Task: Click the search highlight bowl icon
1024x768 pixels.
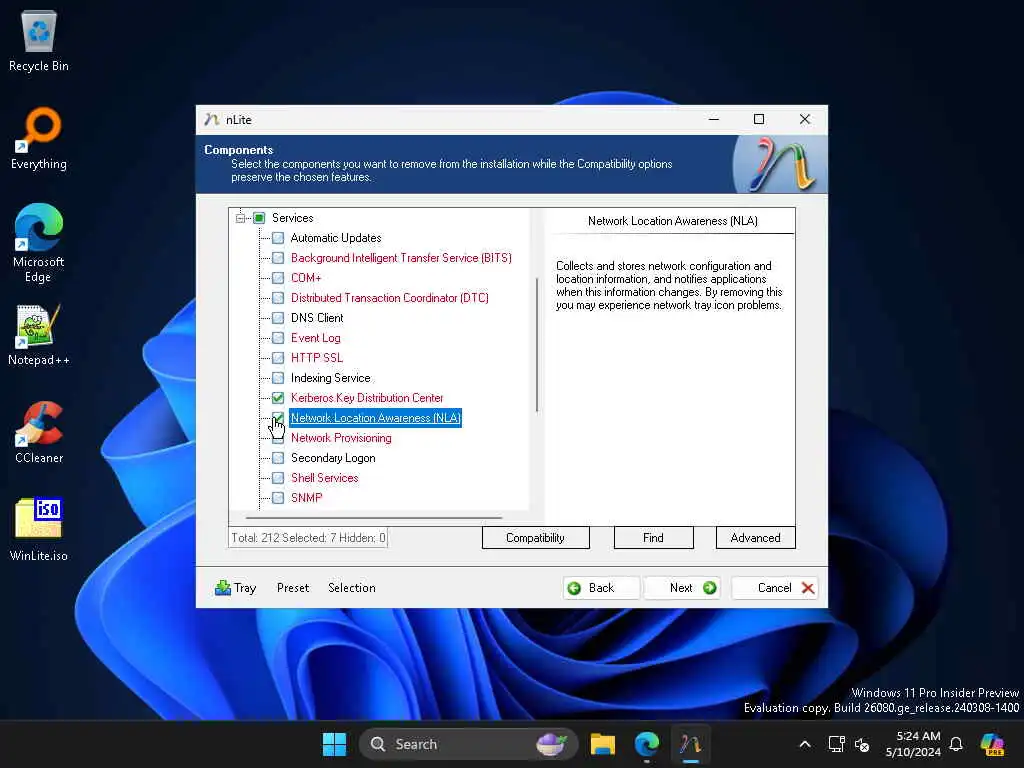Action: pos(551,744)
